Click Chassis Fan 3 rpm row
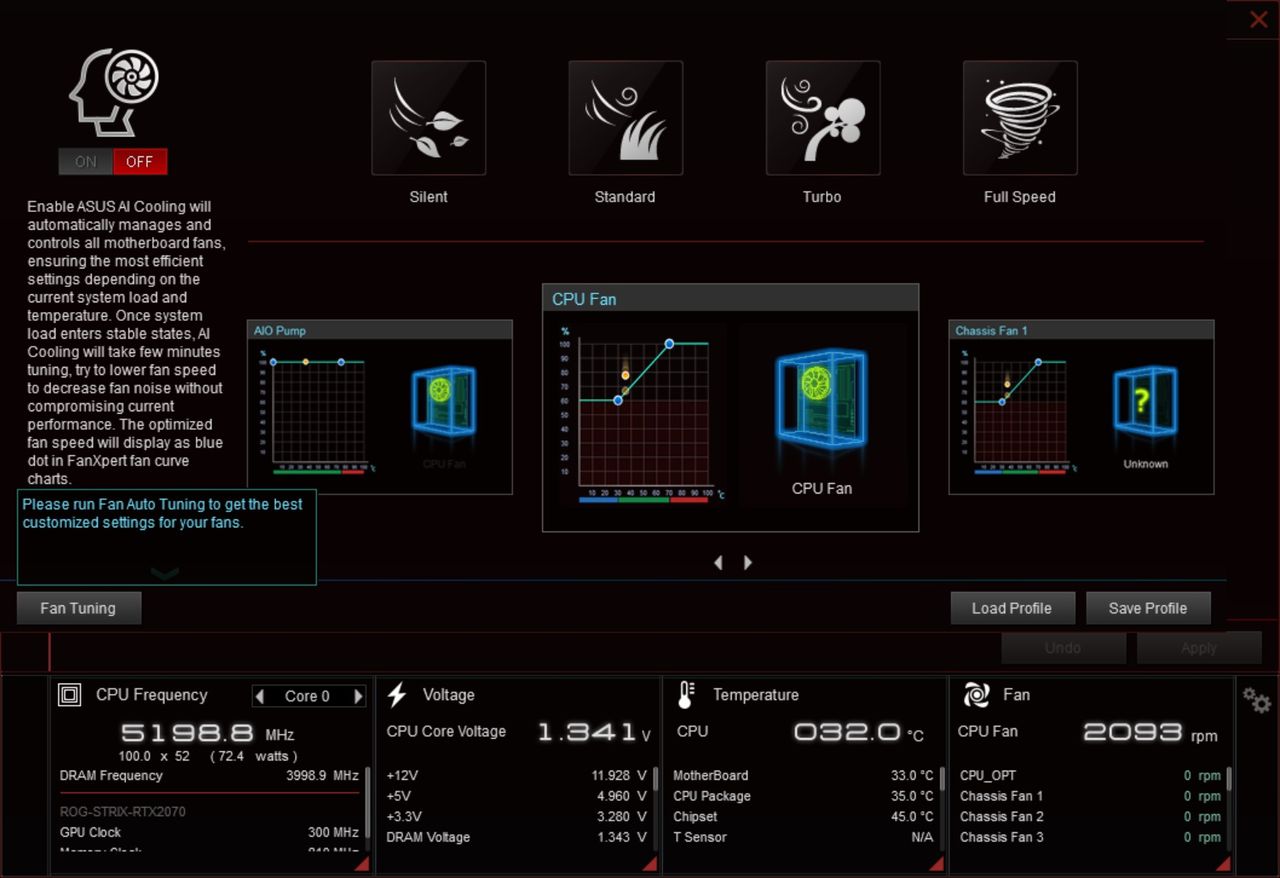Screen dimensions: 1280x878 point(1090,837)
